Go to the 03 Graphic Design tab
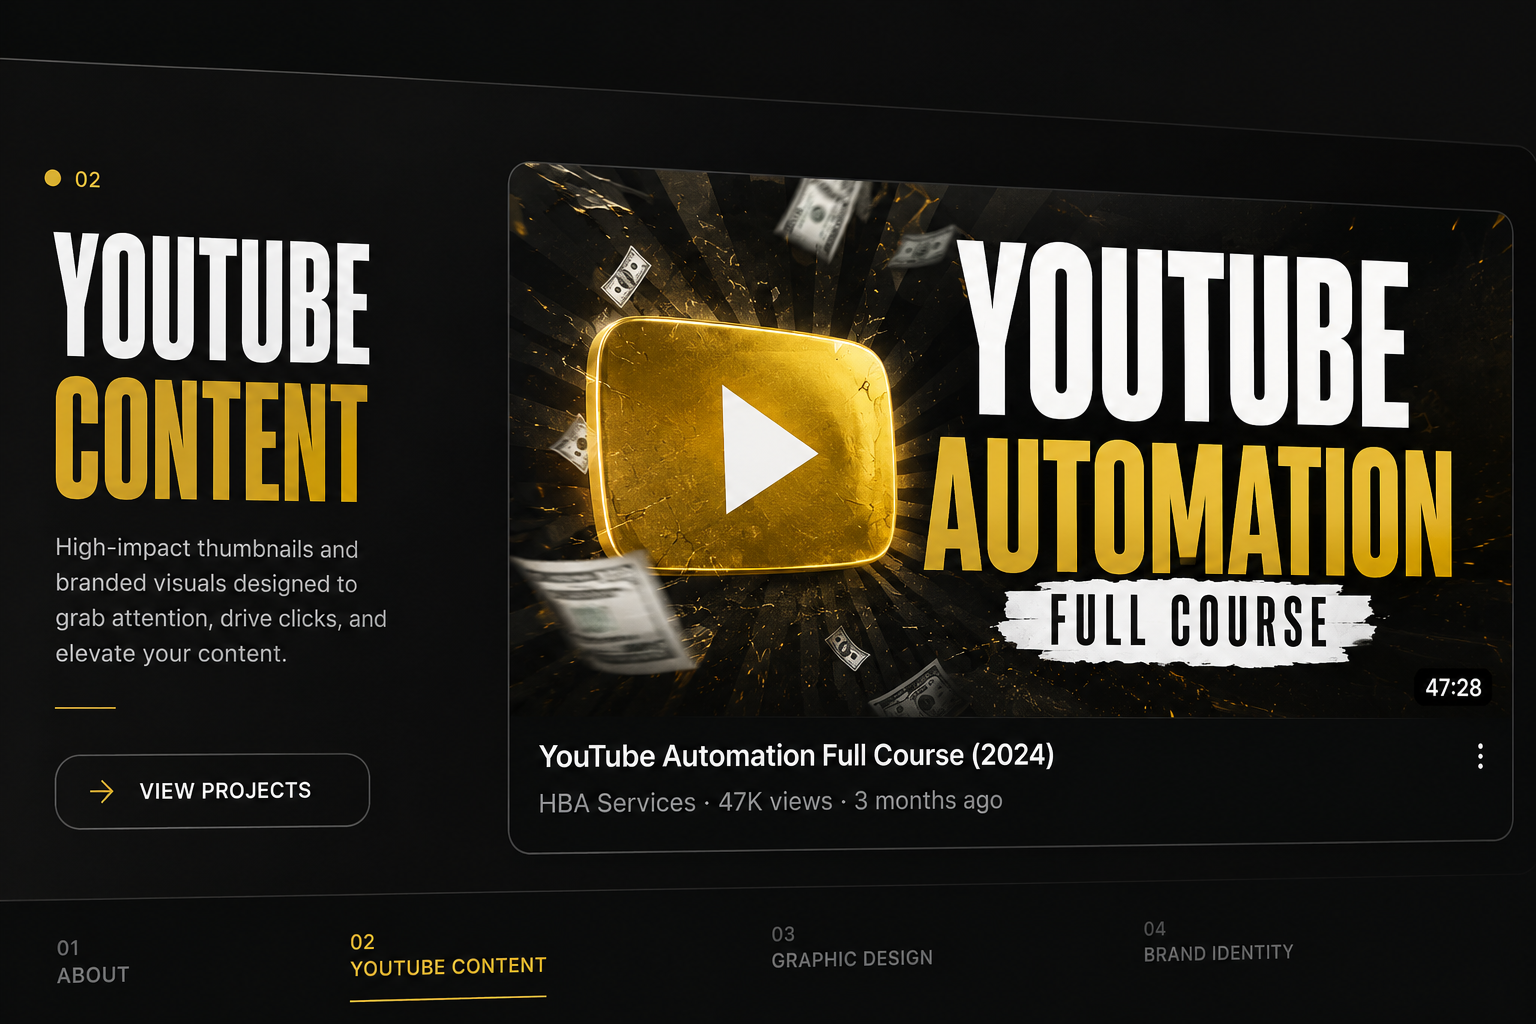The image size is (1536, 1024). point(852,947)
